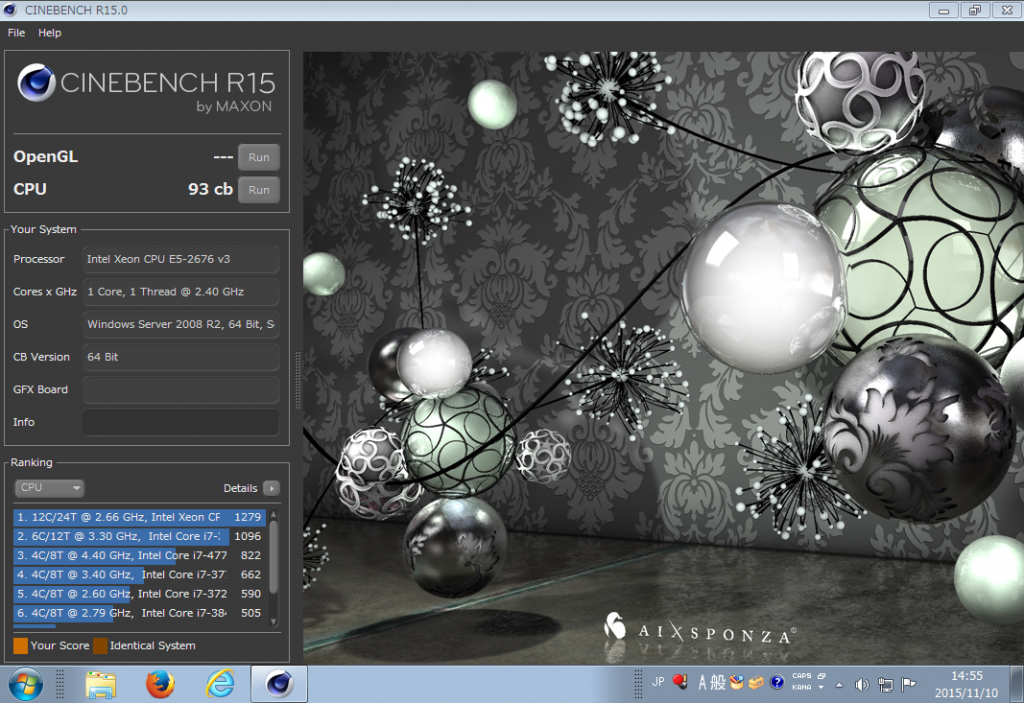The height and width of the screenshot is (703, 1024).
Task: Click the rendered scene image
Action: click(x=664, y=358)
